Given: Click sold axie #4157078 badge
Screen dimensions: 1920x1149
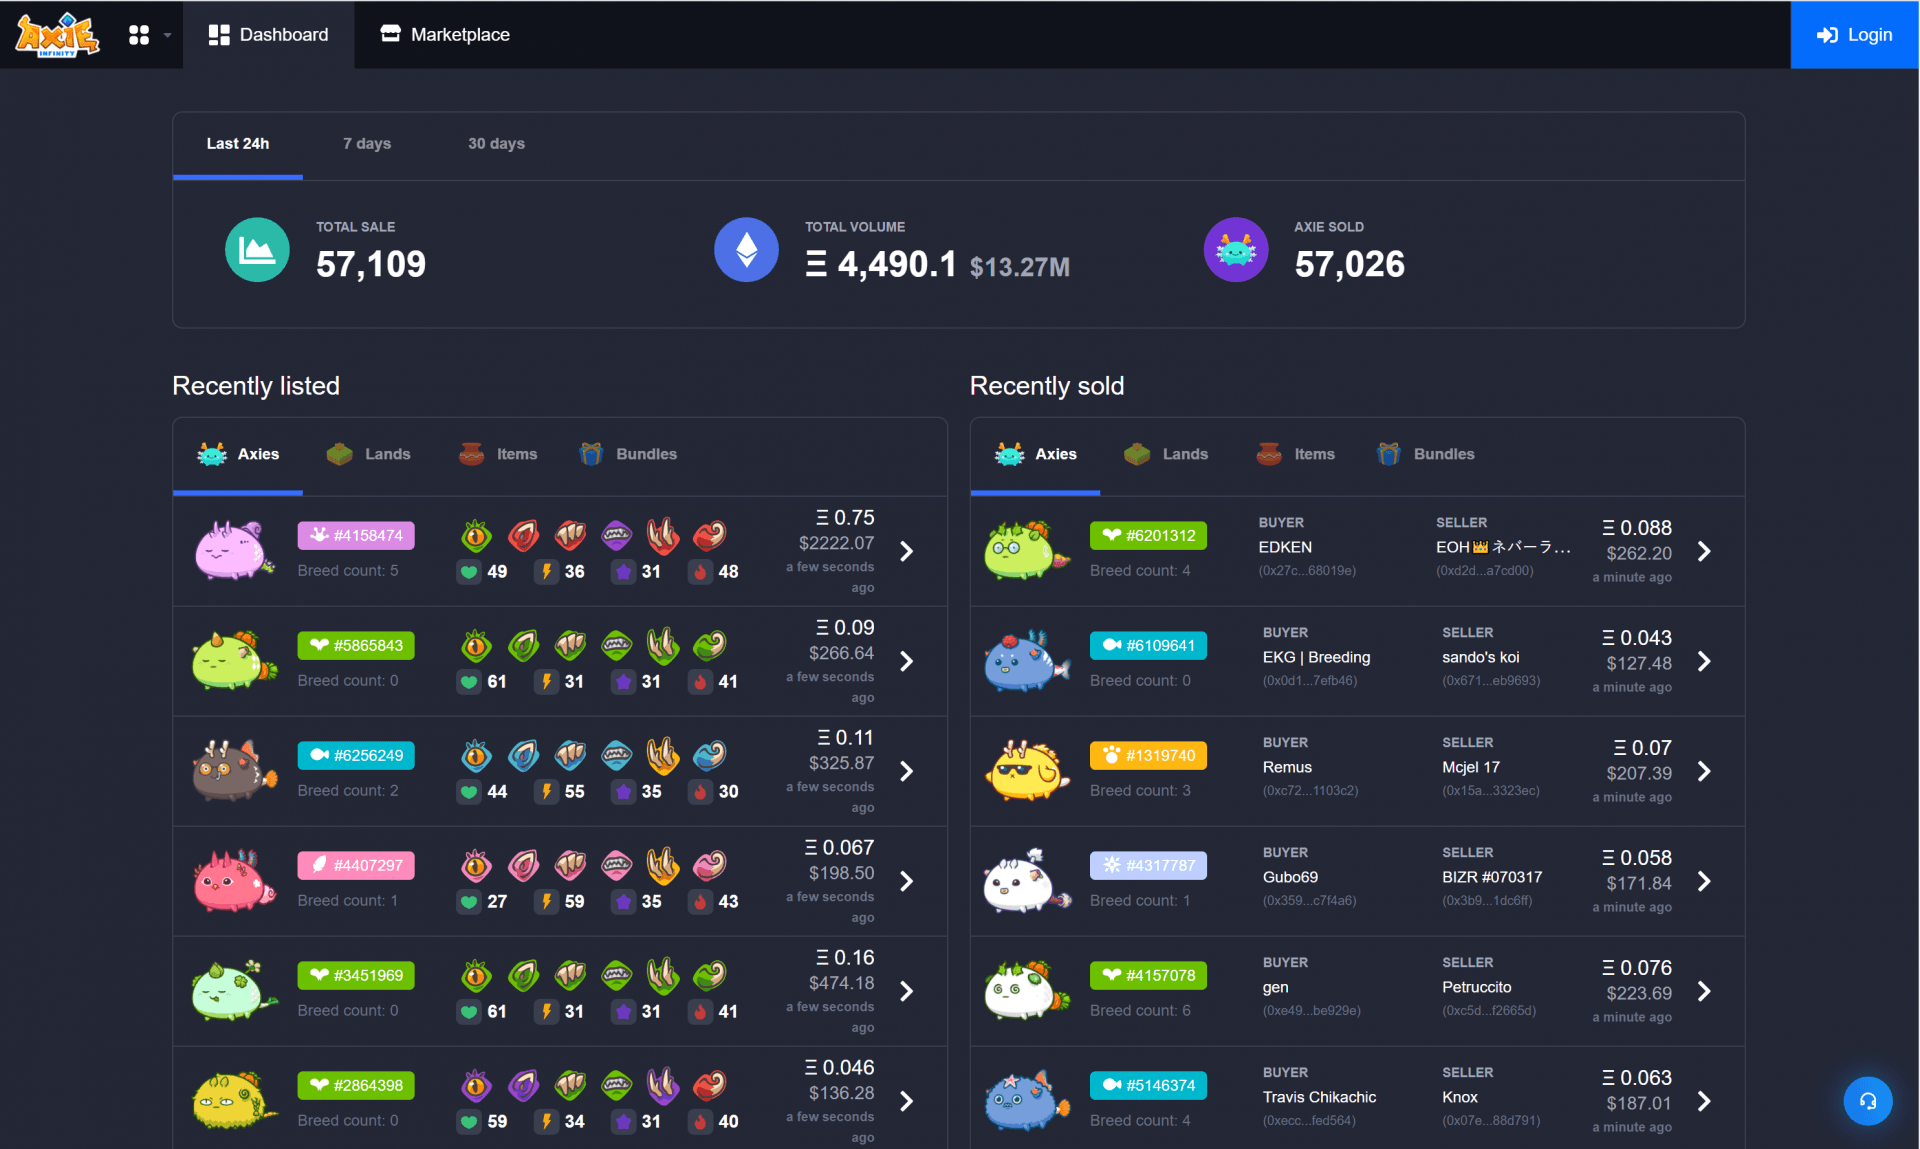Looking at the screenshot, I should point(1148,976).
